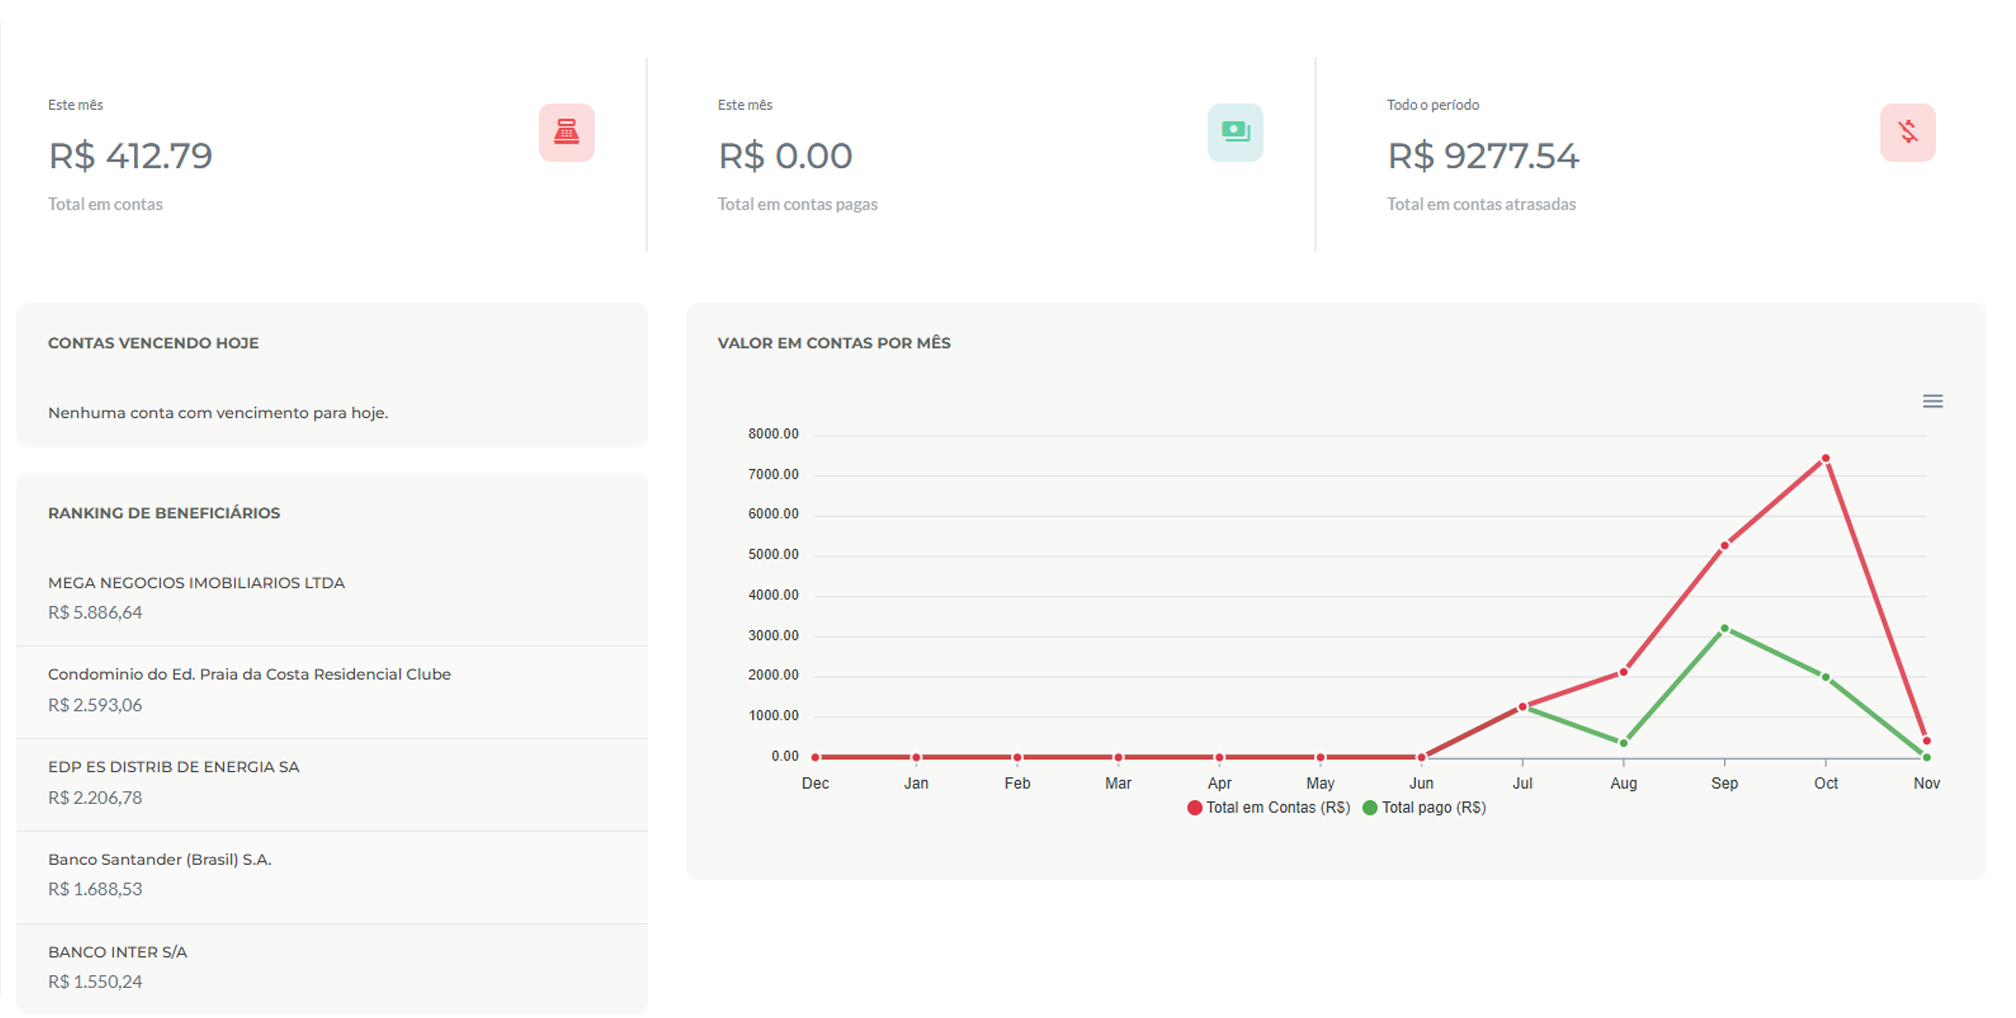Select Condominio do Ed. Praia da Costa entry

click(249, 675)
